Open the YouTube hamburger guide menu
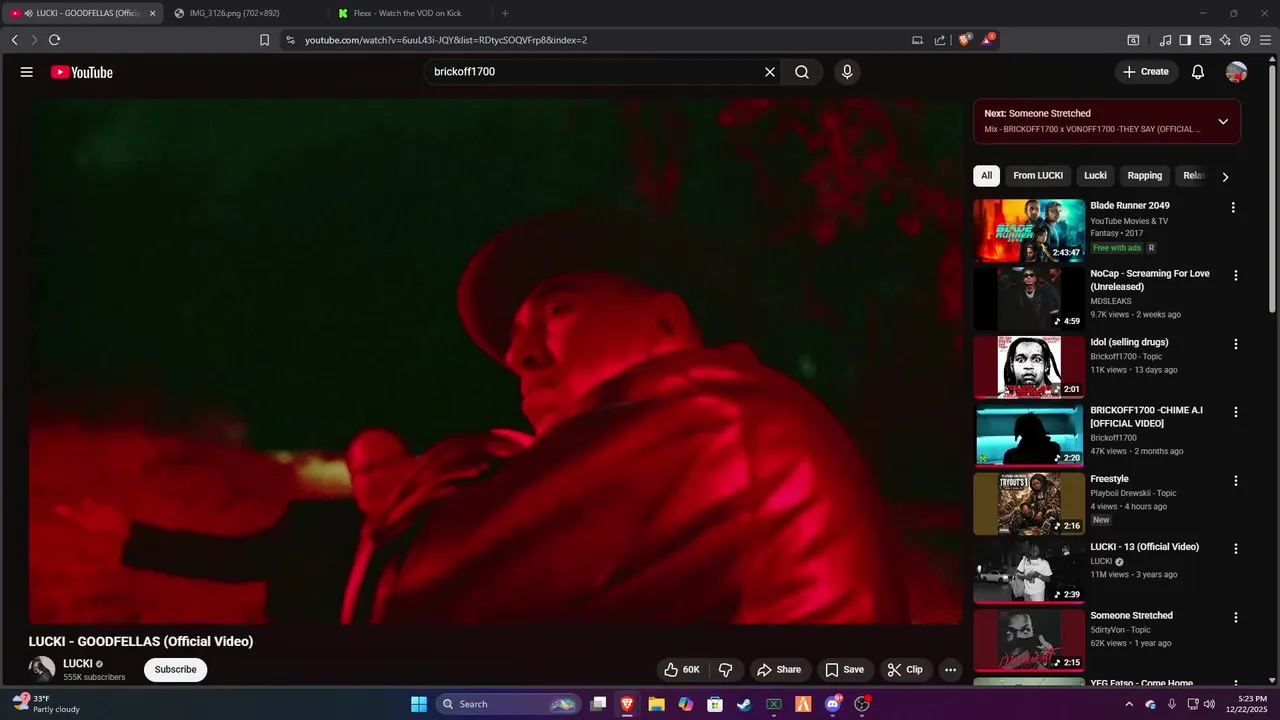The width and height of the screenshot is (1280, 720). [x=27, y=72]
